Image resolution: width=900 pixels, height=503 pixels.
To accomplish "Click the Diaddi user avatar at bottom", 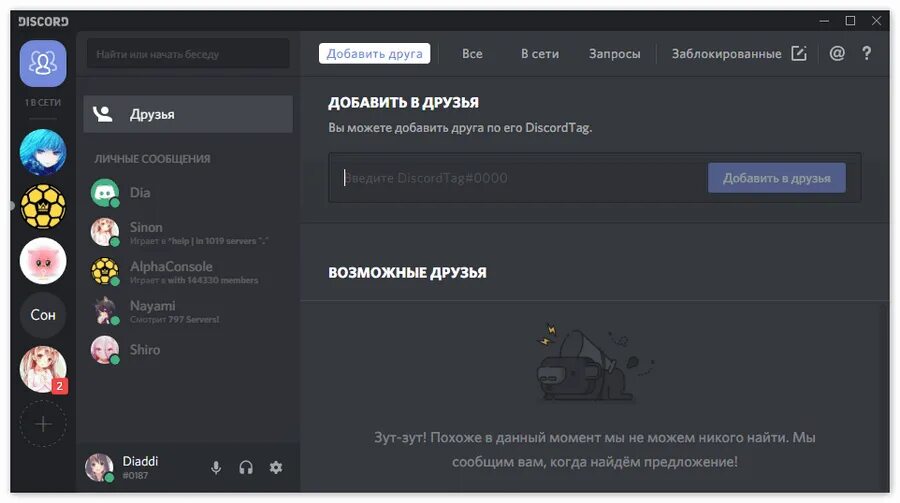I will coord(99,467).
